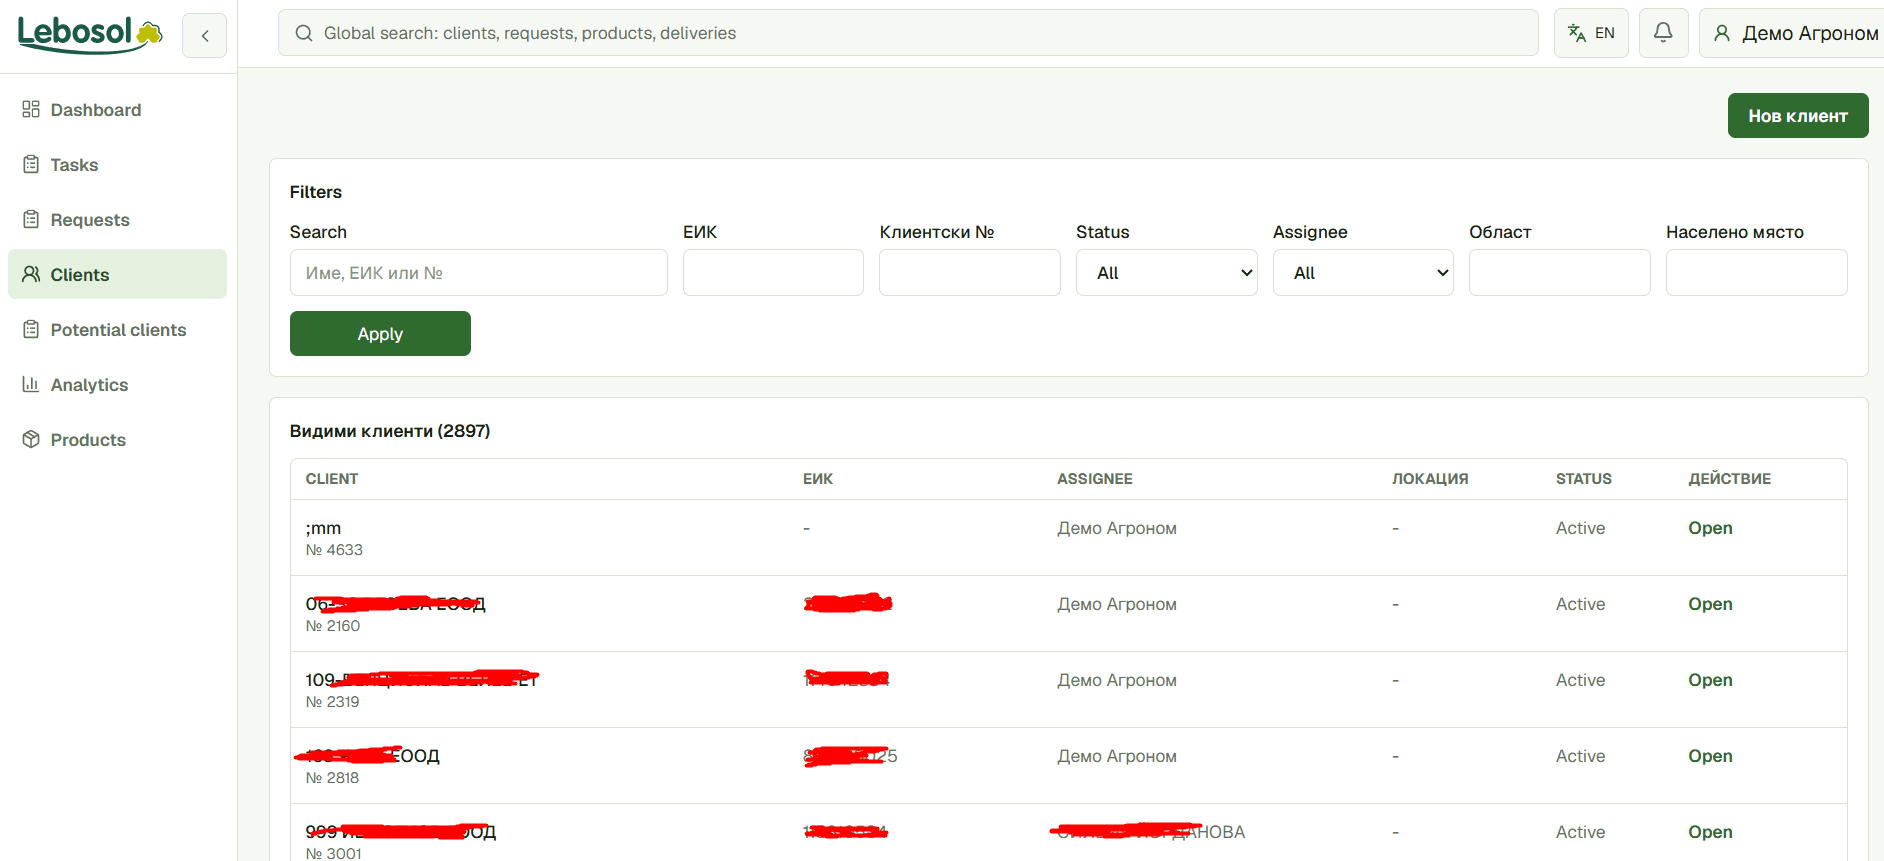Click the Filters heading

click(x=316, y=192)
